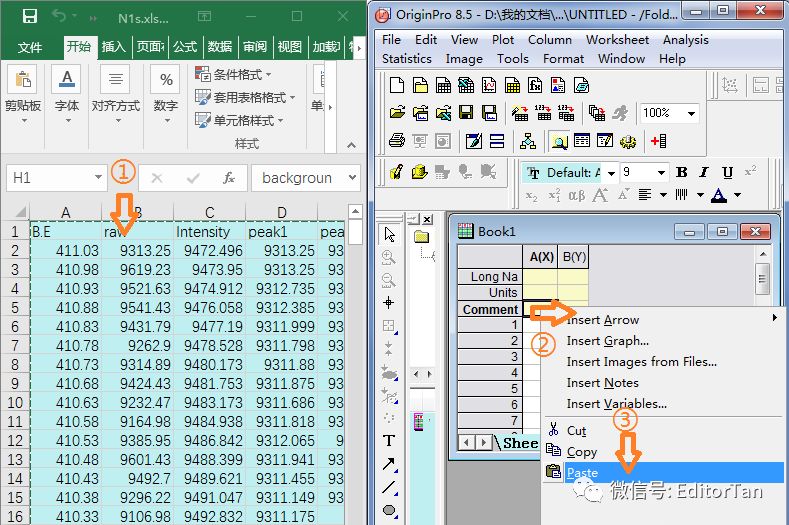Click Excel formula bar text background
The image size is (789, 525).
pyautogui.click(x=297, y=178)
